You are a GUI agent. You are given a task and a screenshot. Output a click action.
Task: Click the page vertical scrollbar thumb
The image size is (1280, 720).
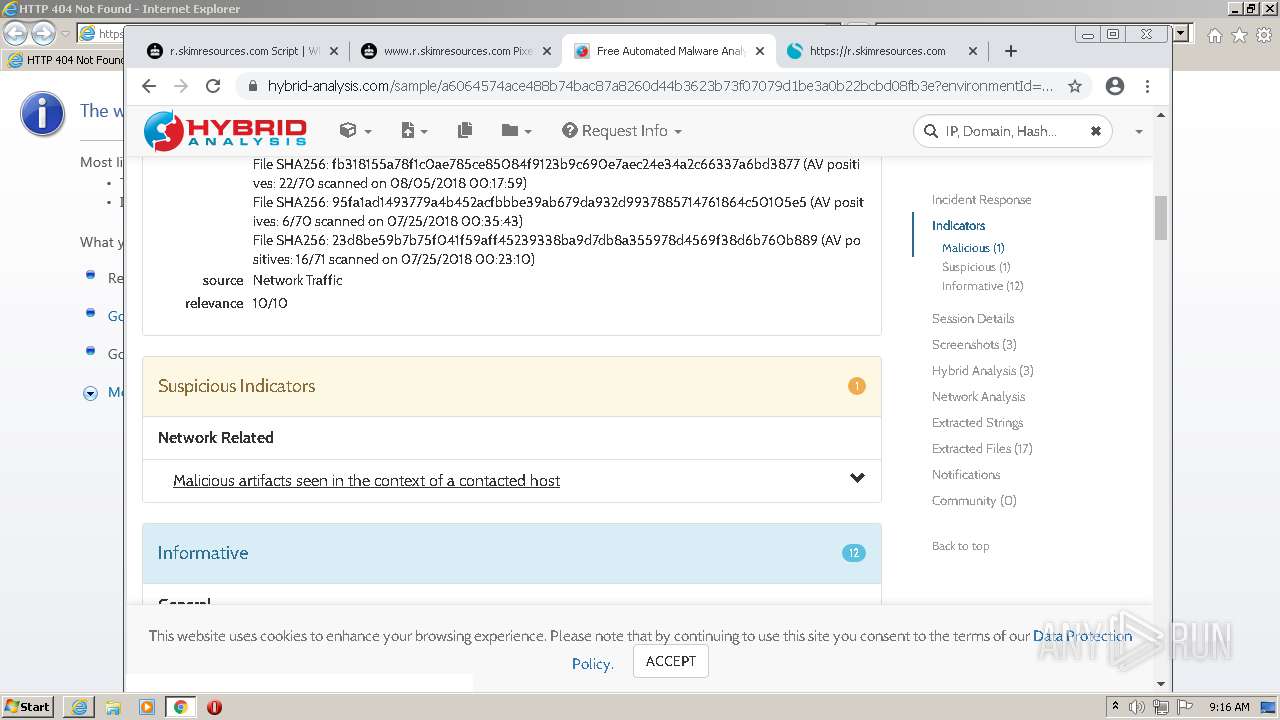[1160, 217]
